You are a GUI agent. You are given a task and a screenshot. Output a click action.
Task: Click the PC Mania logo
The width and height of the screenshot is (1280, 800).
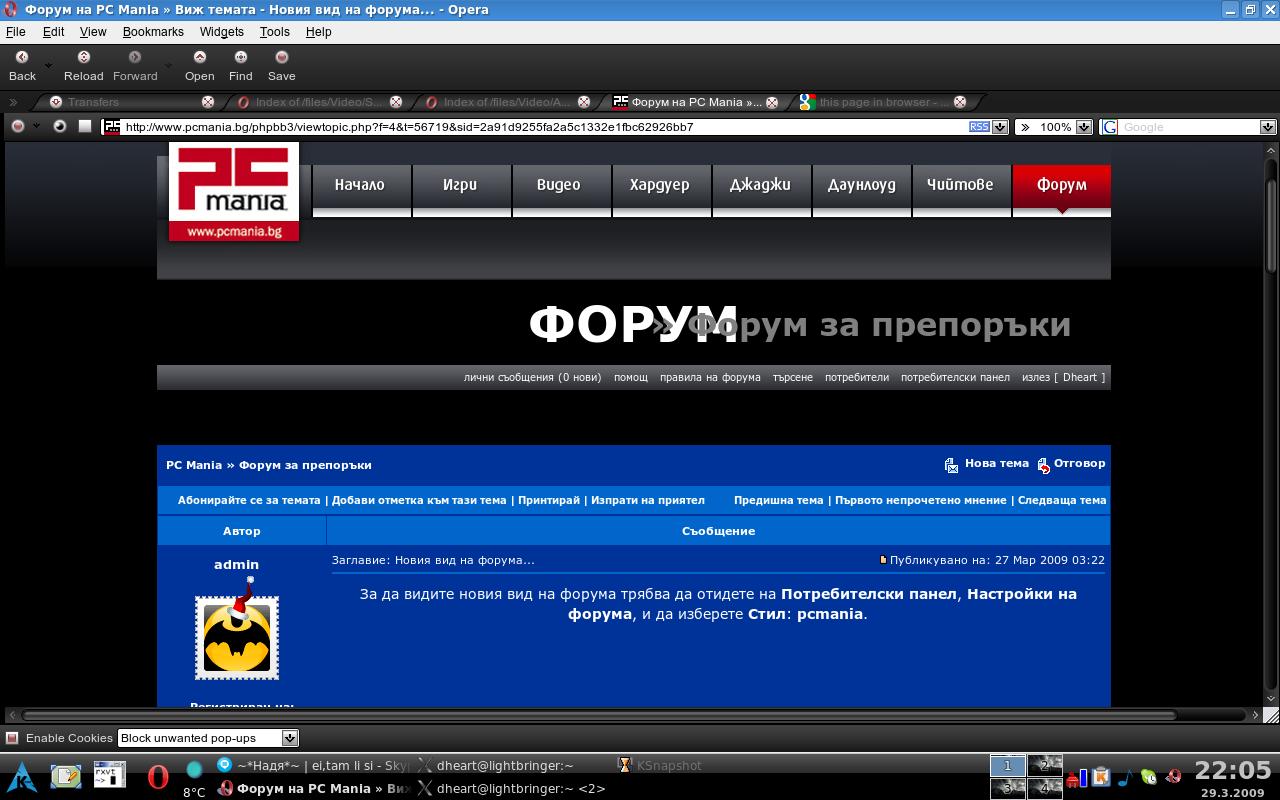pos(234,191)
